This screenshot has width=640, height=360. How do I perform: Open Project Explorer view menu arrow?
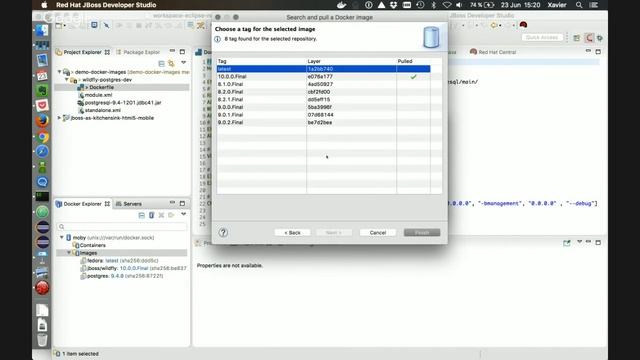(x=184, y=63)
